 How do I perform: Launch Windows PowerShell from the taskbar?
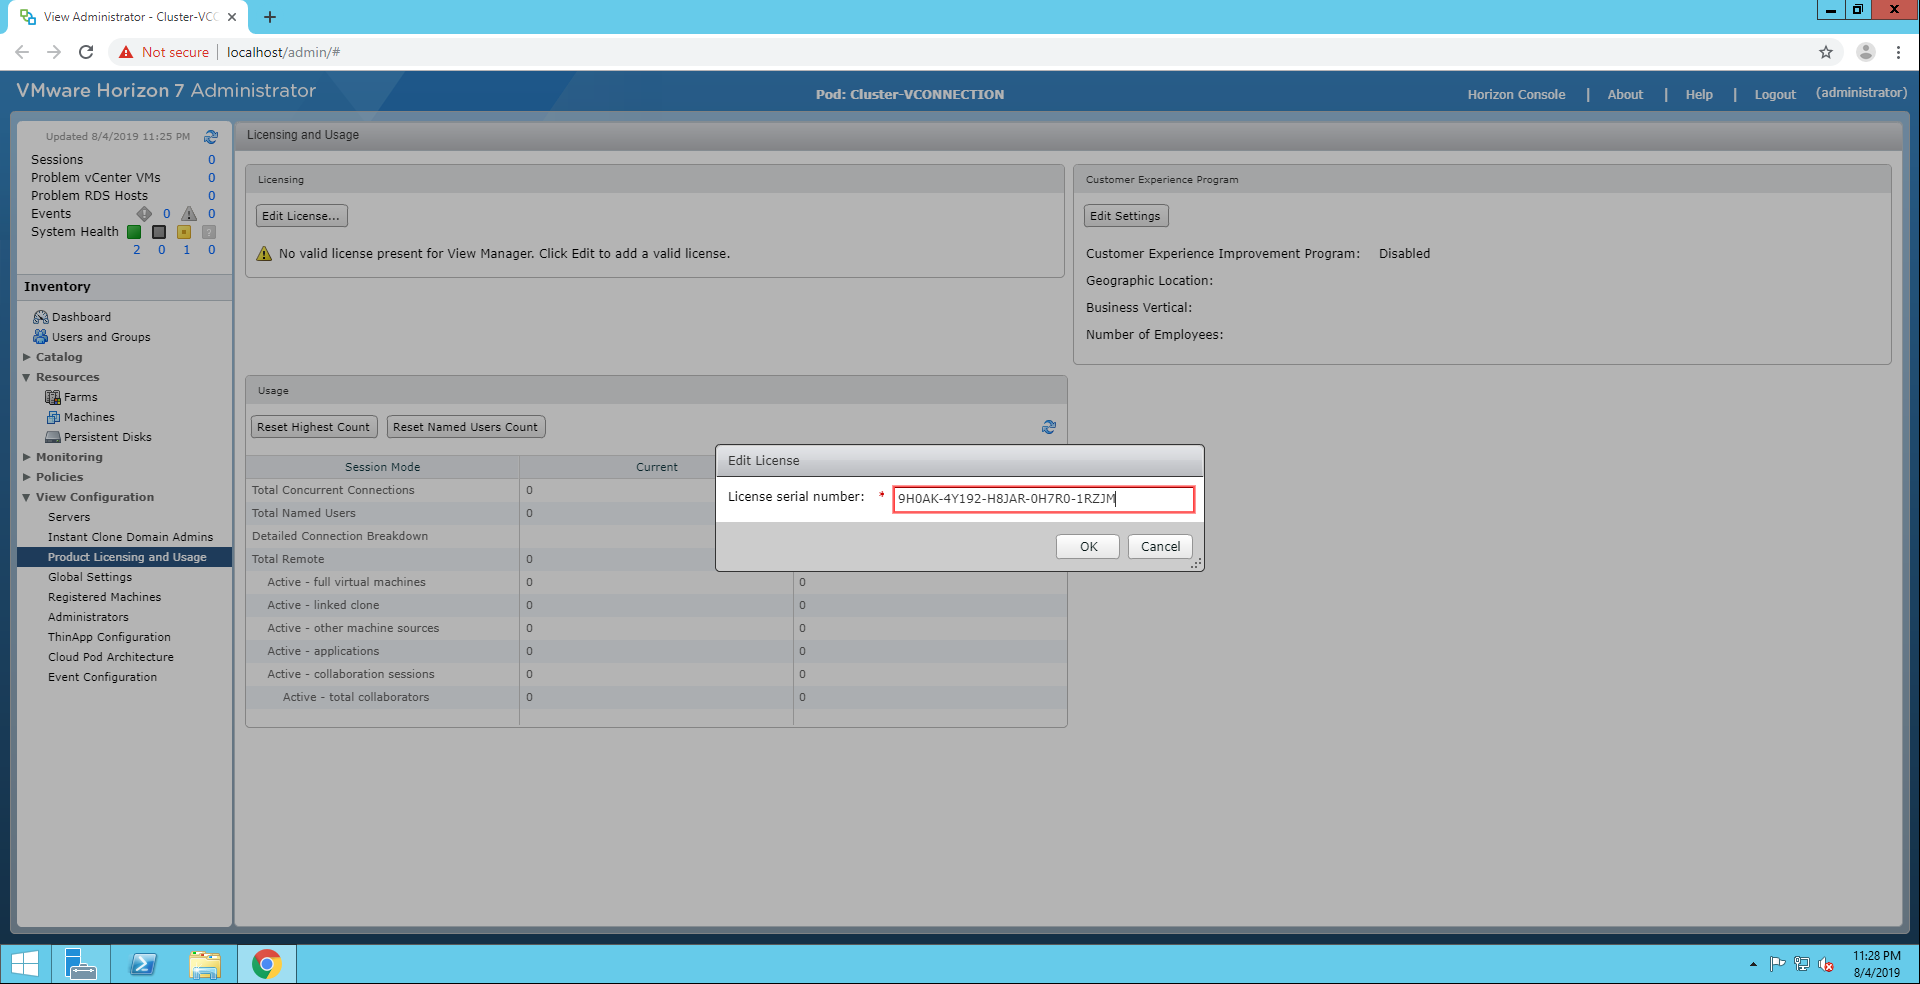coord(143,964)
